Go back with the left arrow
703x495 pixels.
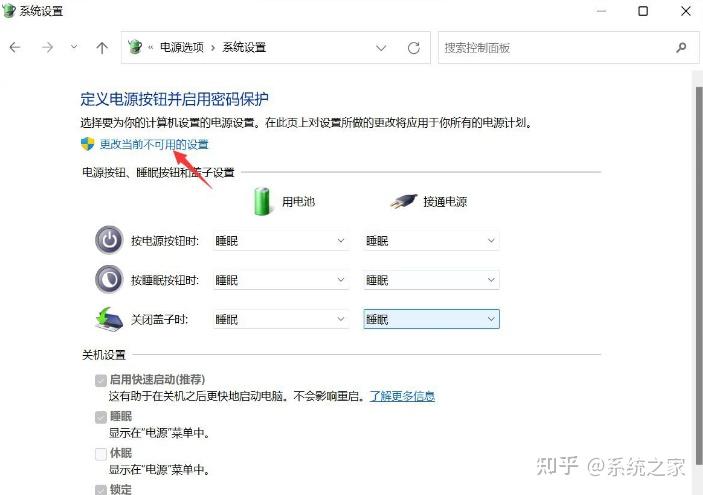tap(15, 47)
